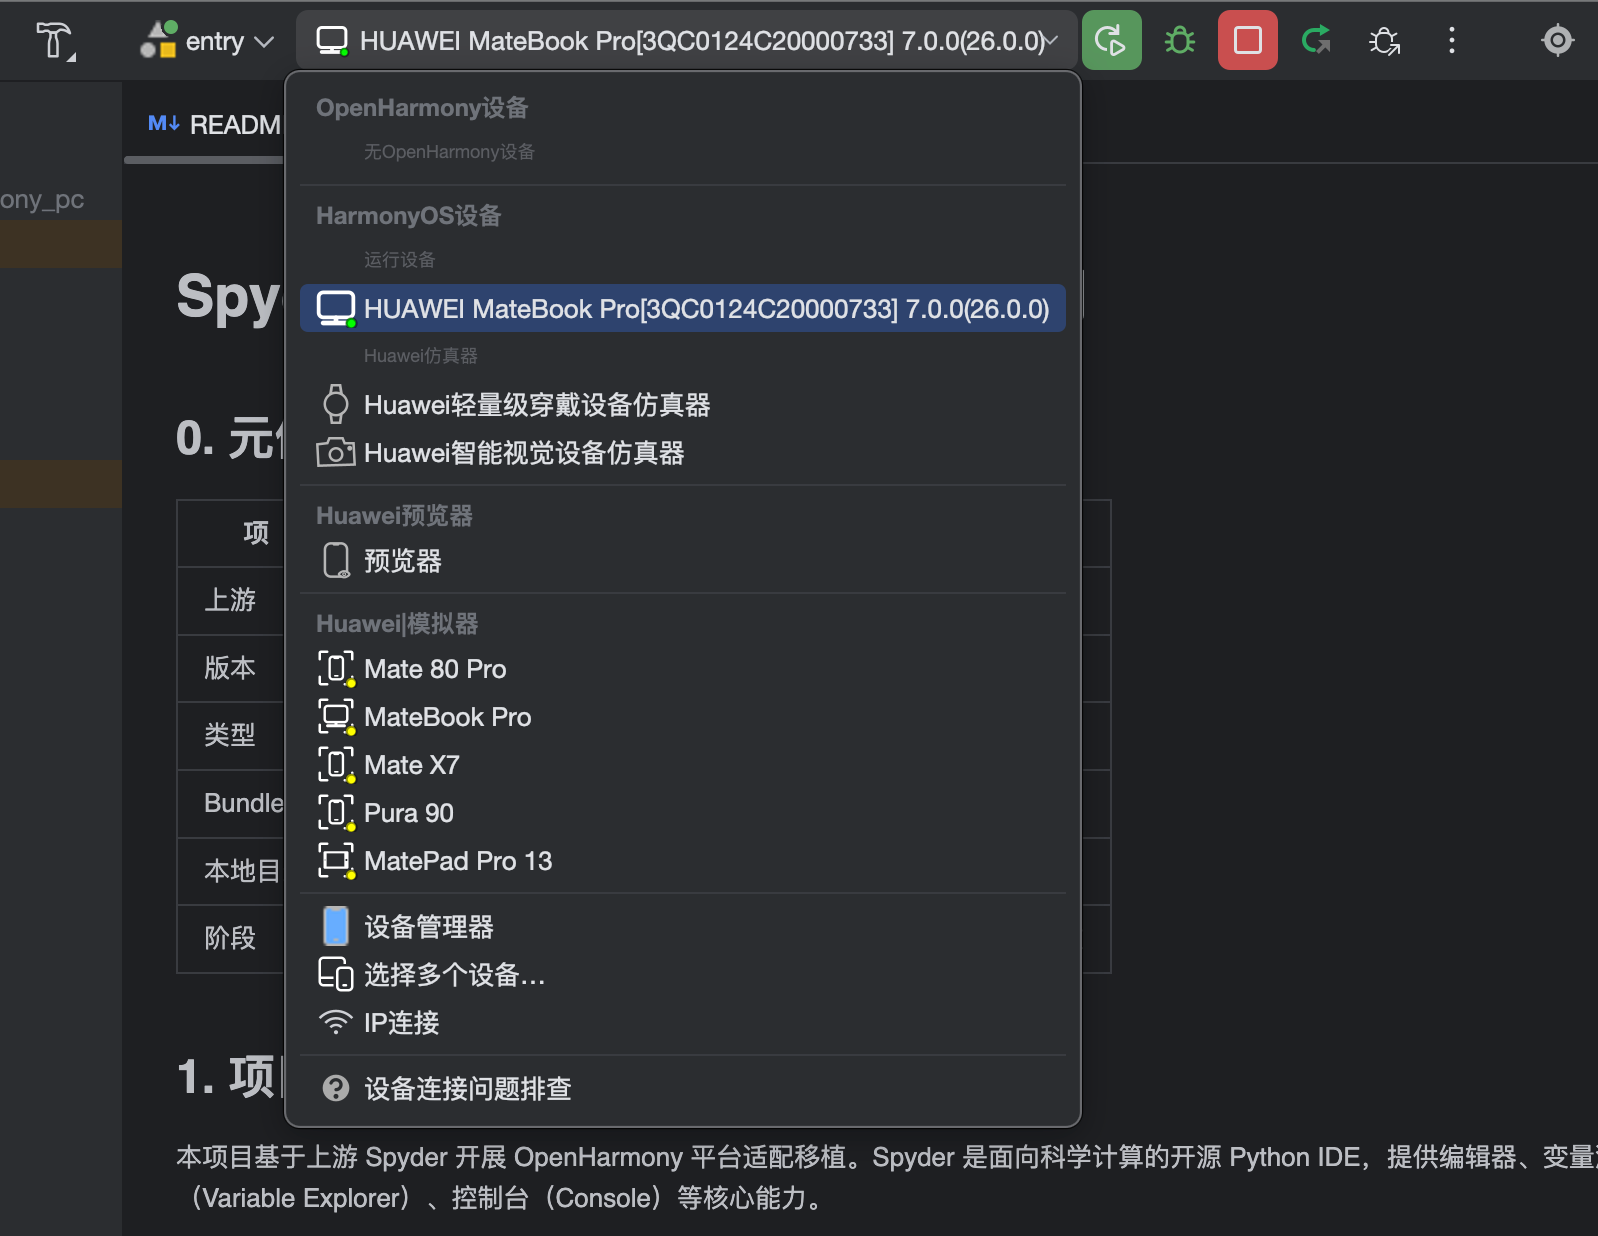Click the green Run button
This screenshot has height=1236, width=1598.
(1111, 41)
